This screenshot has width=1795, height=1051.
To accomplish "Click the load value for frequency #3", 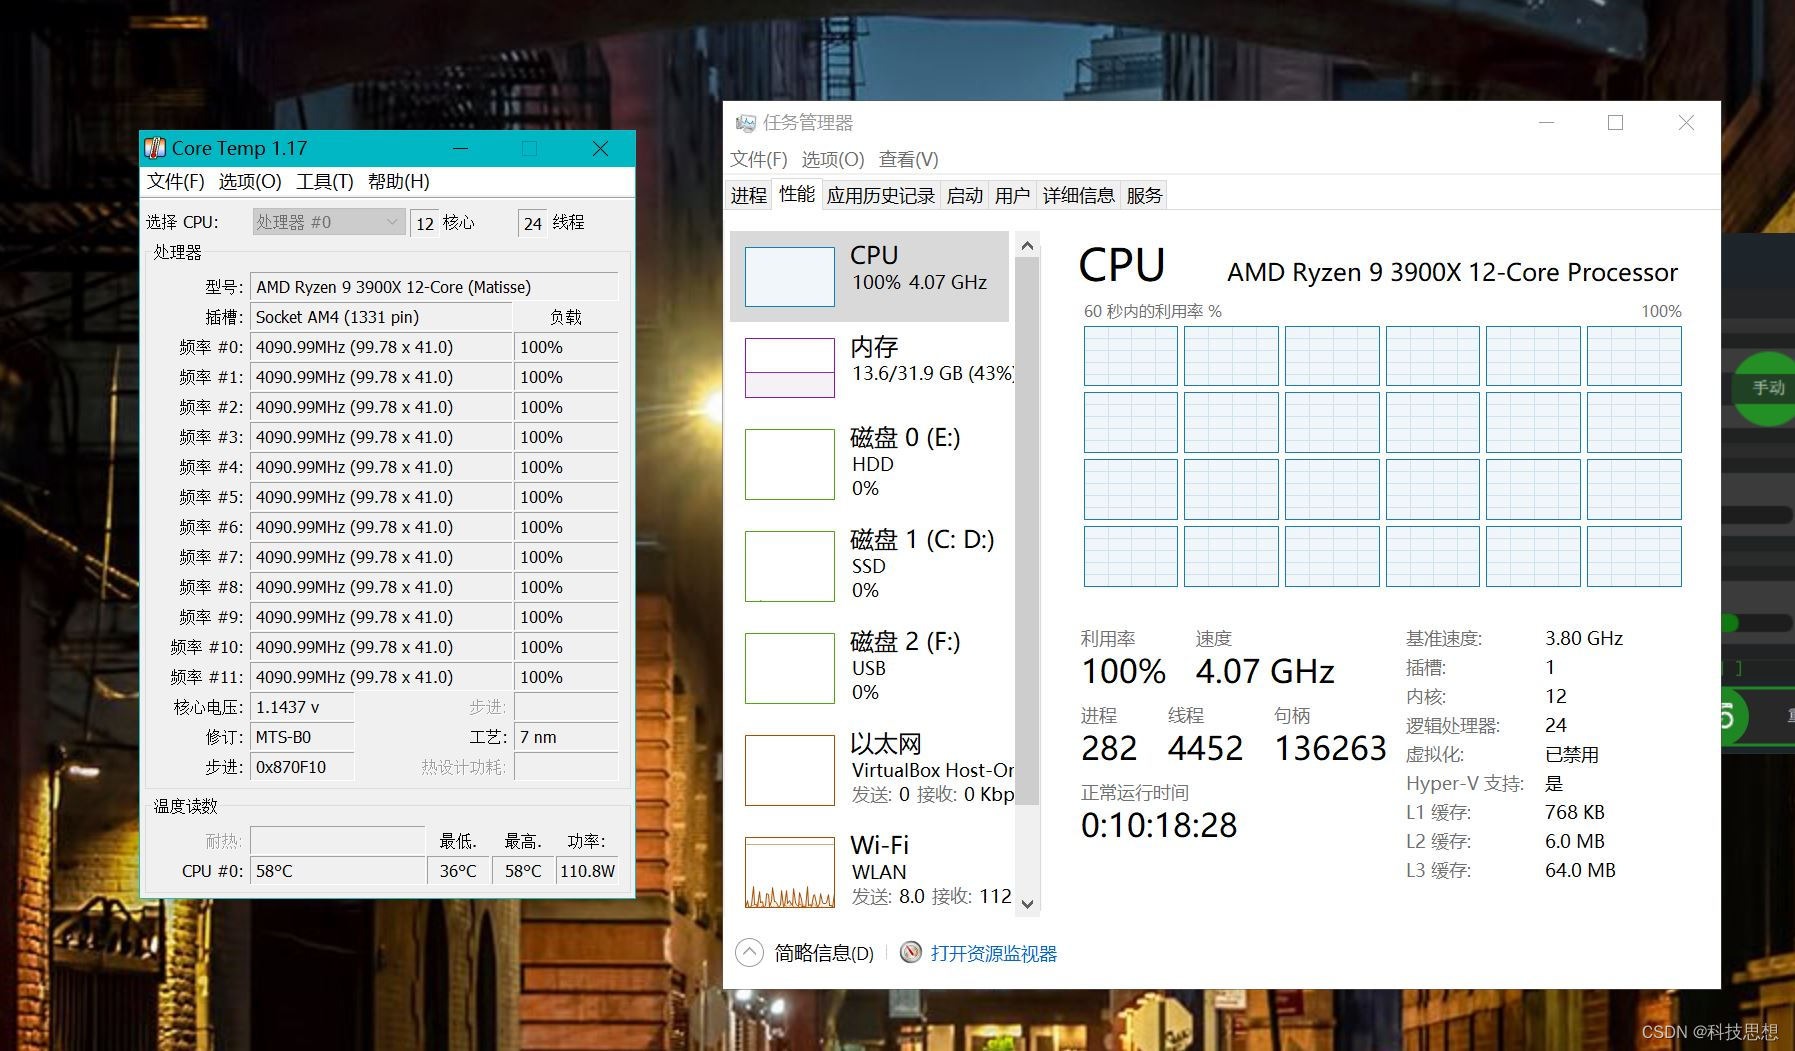I will 566,437.
